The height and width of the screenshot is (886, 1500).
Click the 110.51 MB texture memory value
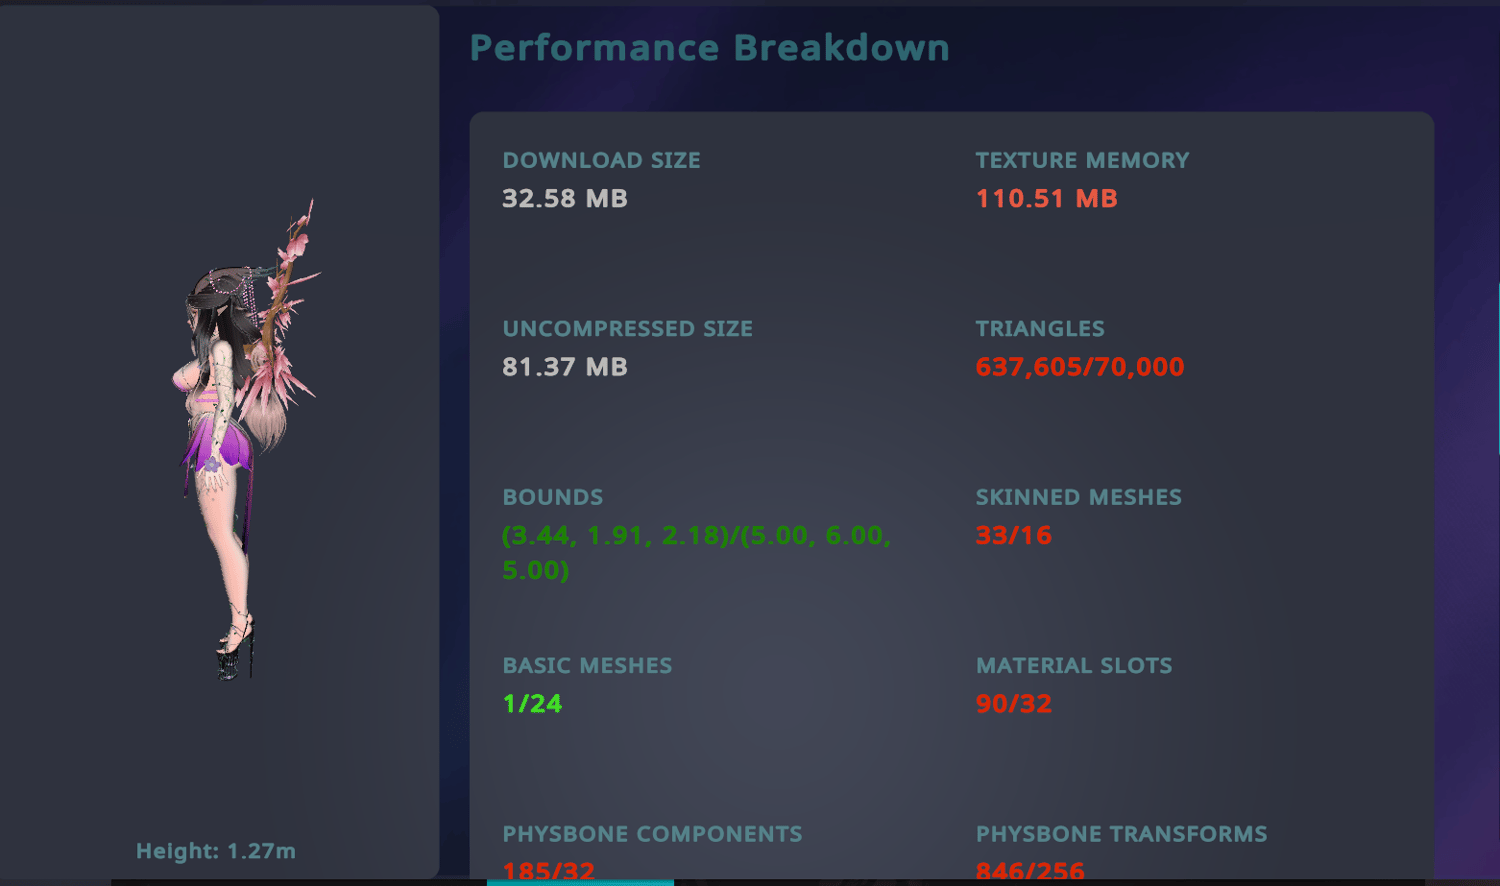(1047, 198)
